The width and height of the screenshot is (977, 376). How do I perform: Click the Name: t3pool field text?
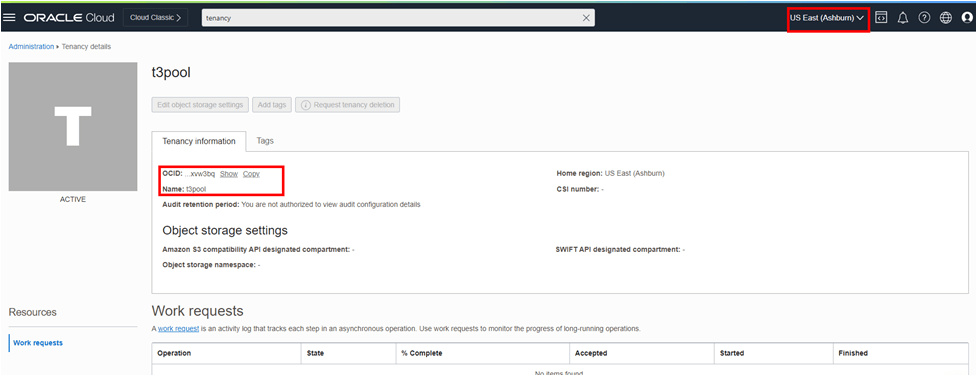point(184,188)
